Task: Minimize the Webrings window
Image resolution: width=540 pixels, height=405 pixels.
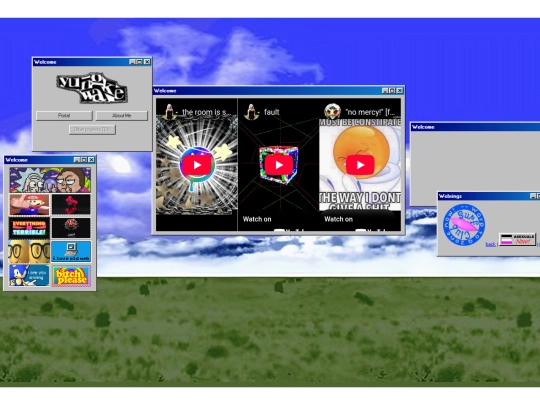Action: click(x=533, y=196)
